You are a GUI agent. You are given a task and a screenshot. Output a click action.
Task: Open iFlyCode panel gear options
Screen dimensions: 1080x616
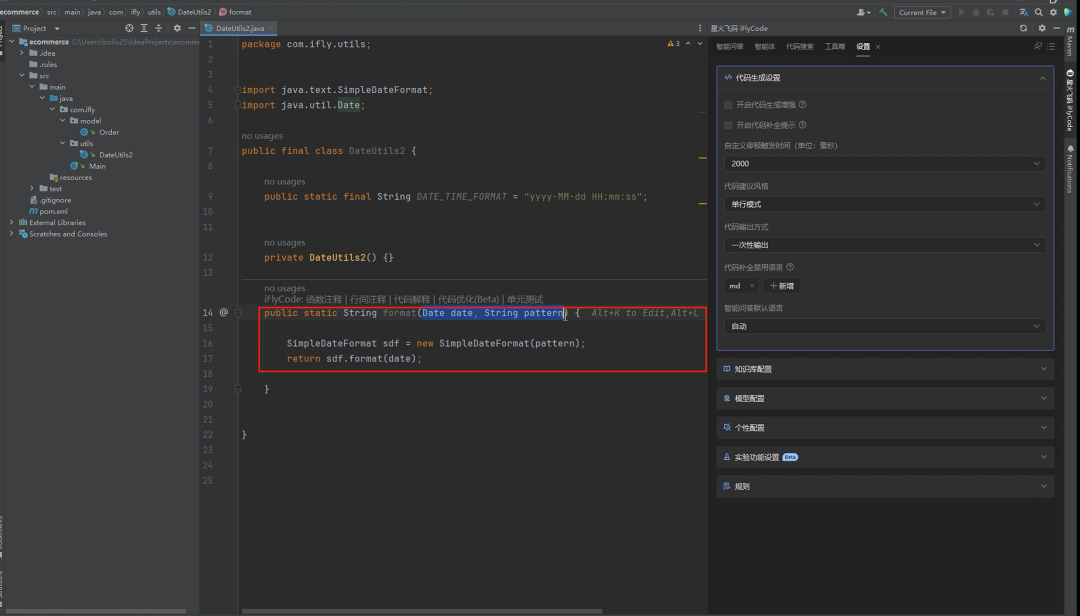pos(1042,28)
